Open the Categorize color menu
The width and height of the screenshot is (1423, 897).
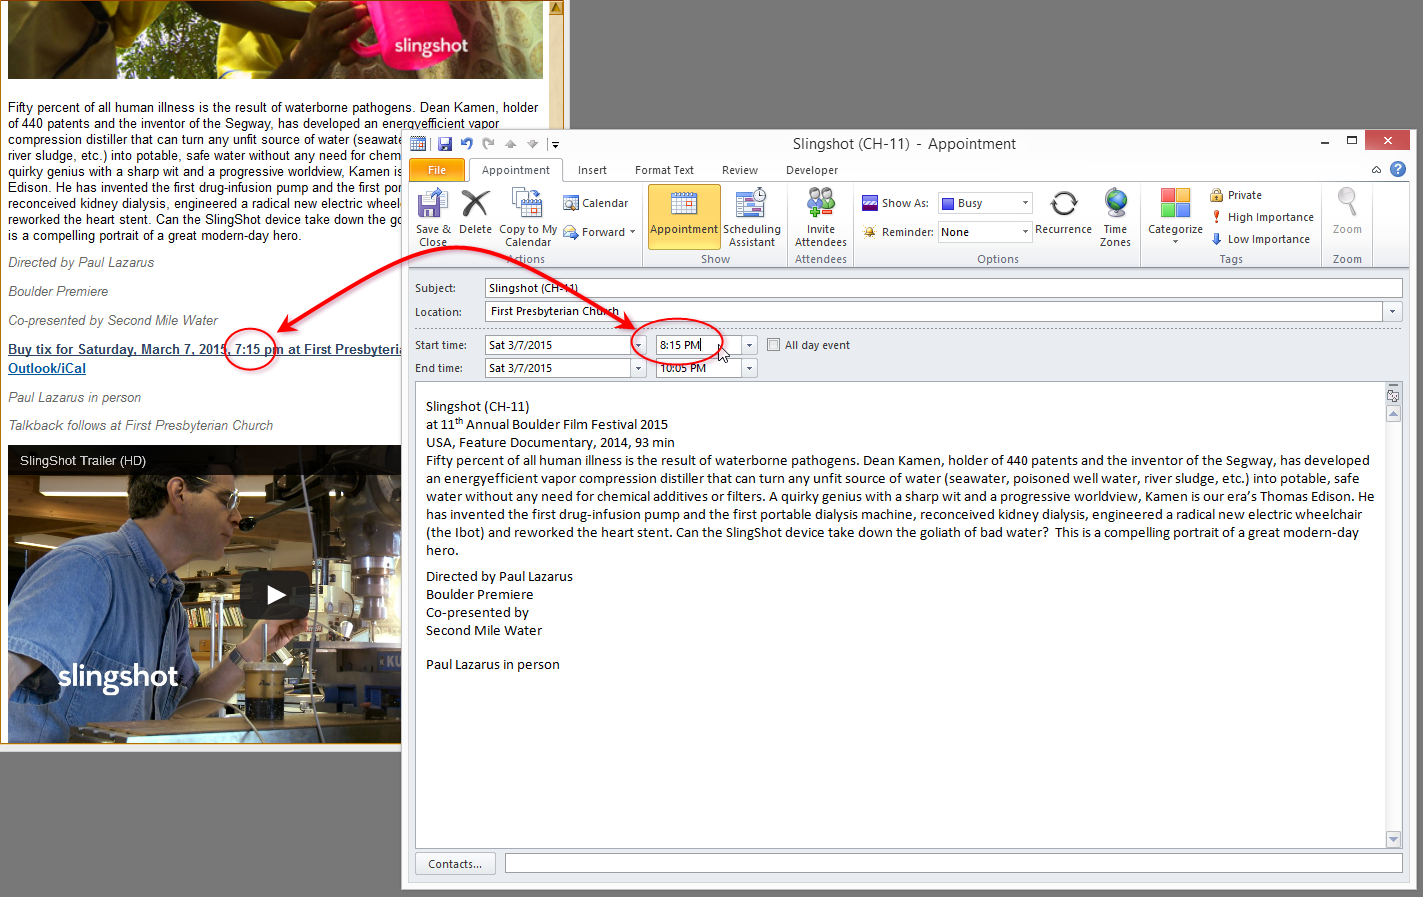click(x=1175, y=216)
